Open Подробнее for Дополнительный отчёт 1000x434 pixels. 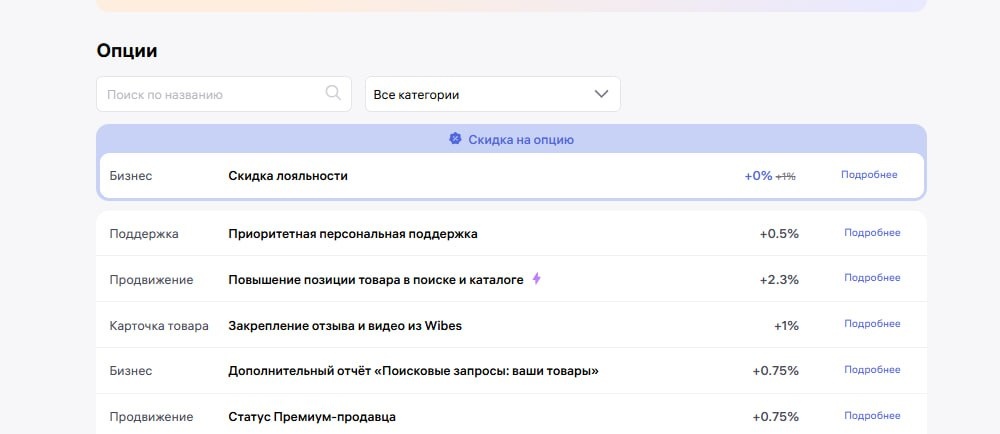click(x=872, y=370)
